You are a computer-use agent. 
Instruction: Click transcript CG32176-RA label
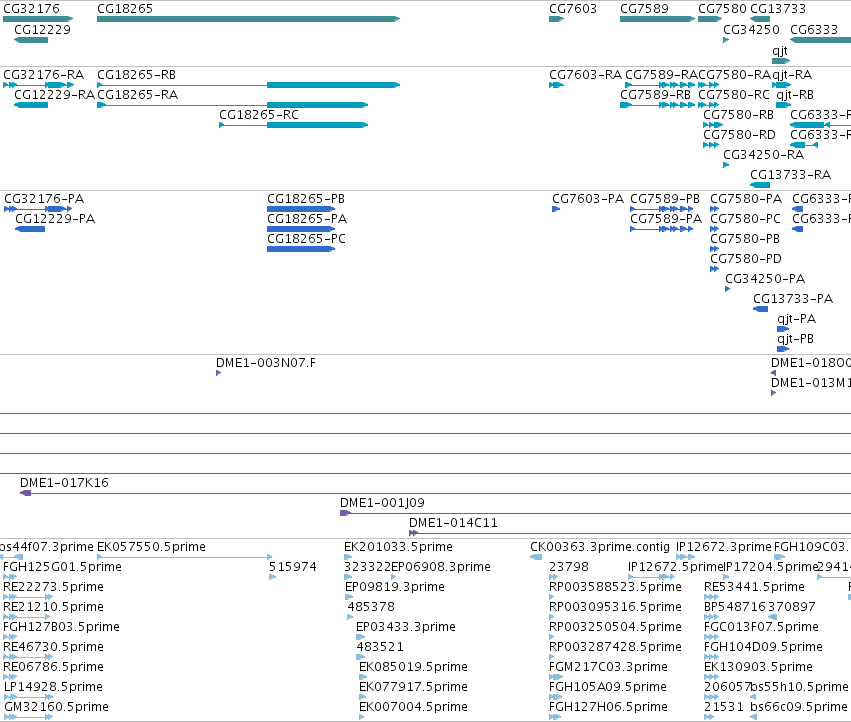[x=43, y=74]
